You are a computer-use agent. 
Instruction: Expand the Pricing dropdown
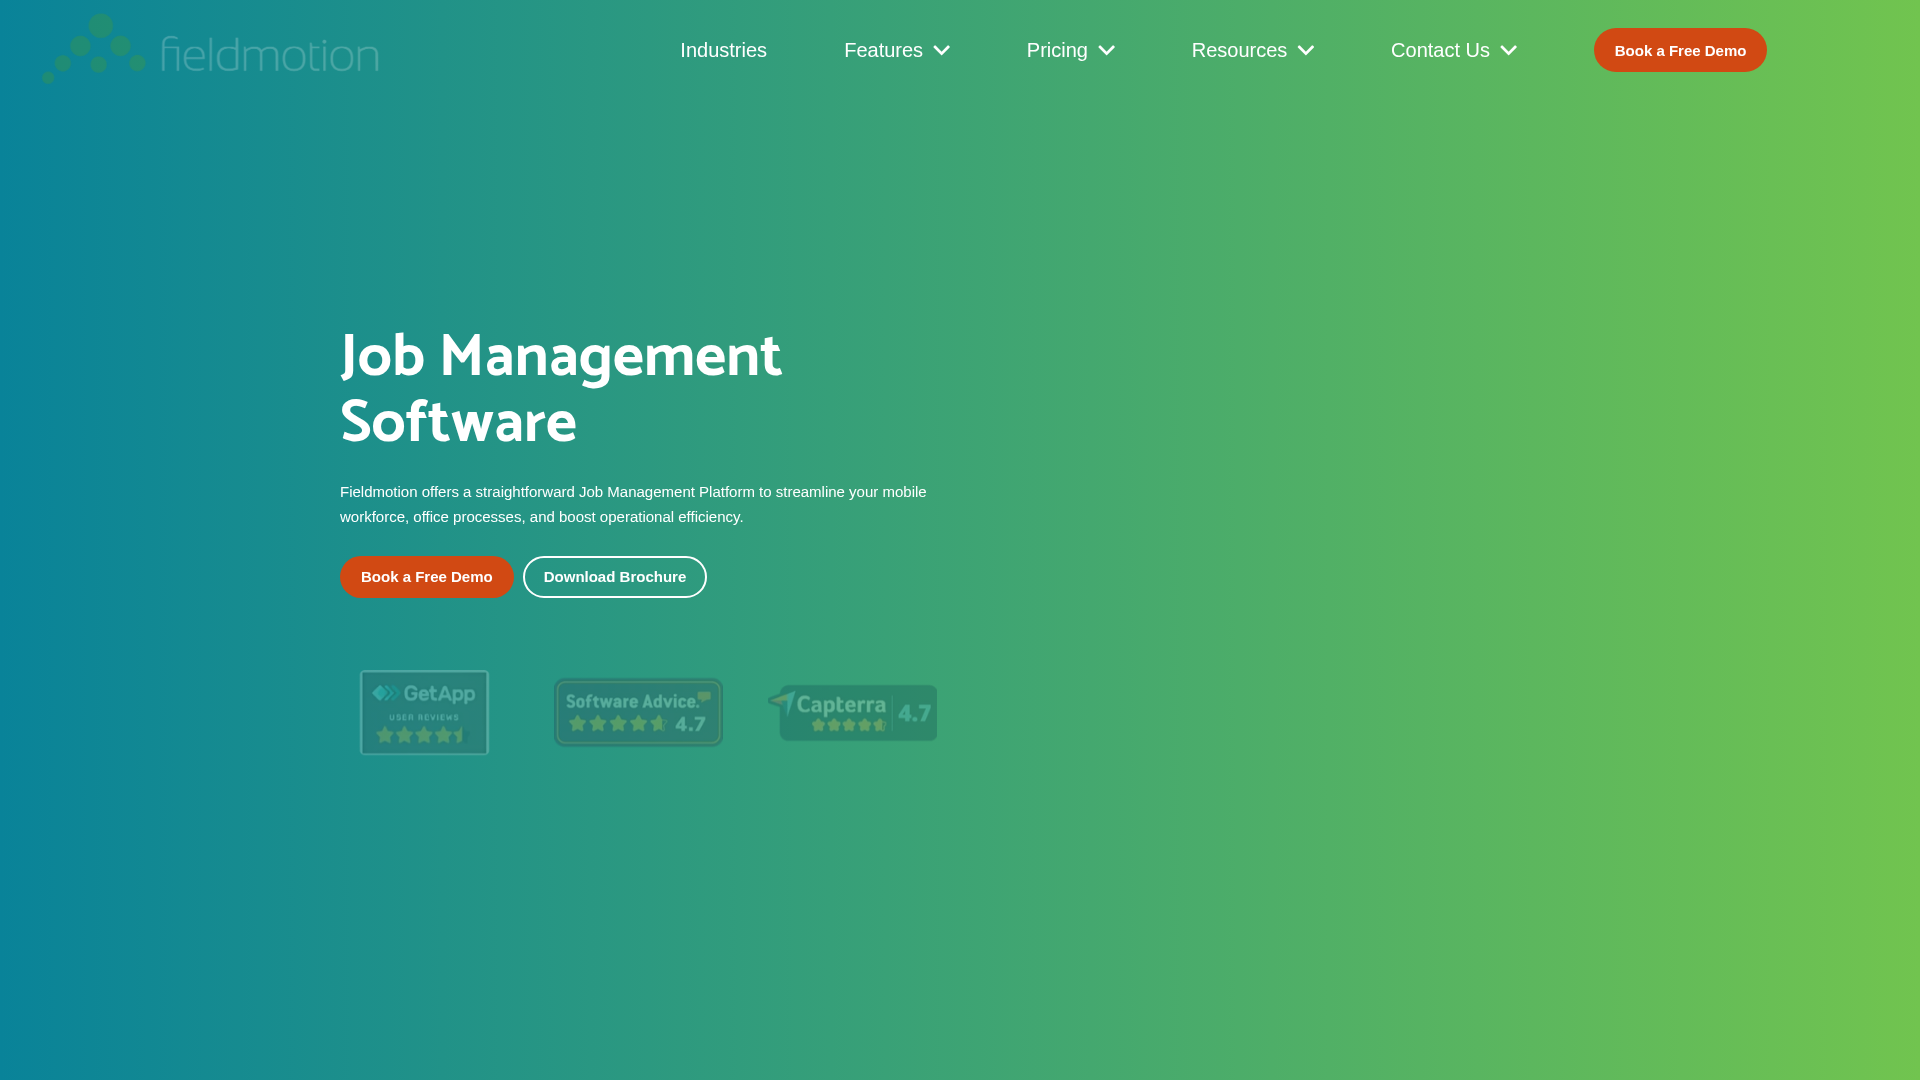click(x=1106, y=50)
